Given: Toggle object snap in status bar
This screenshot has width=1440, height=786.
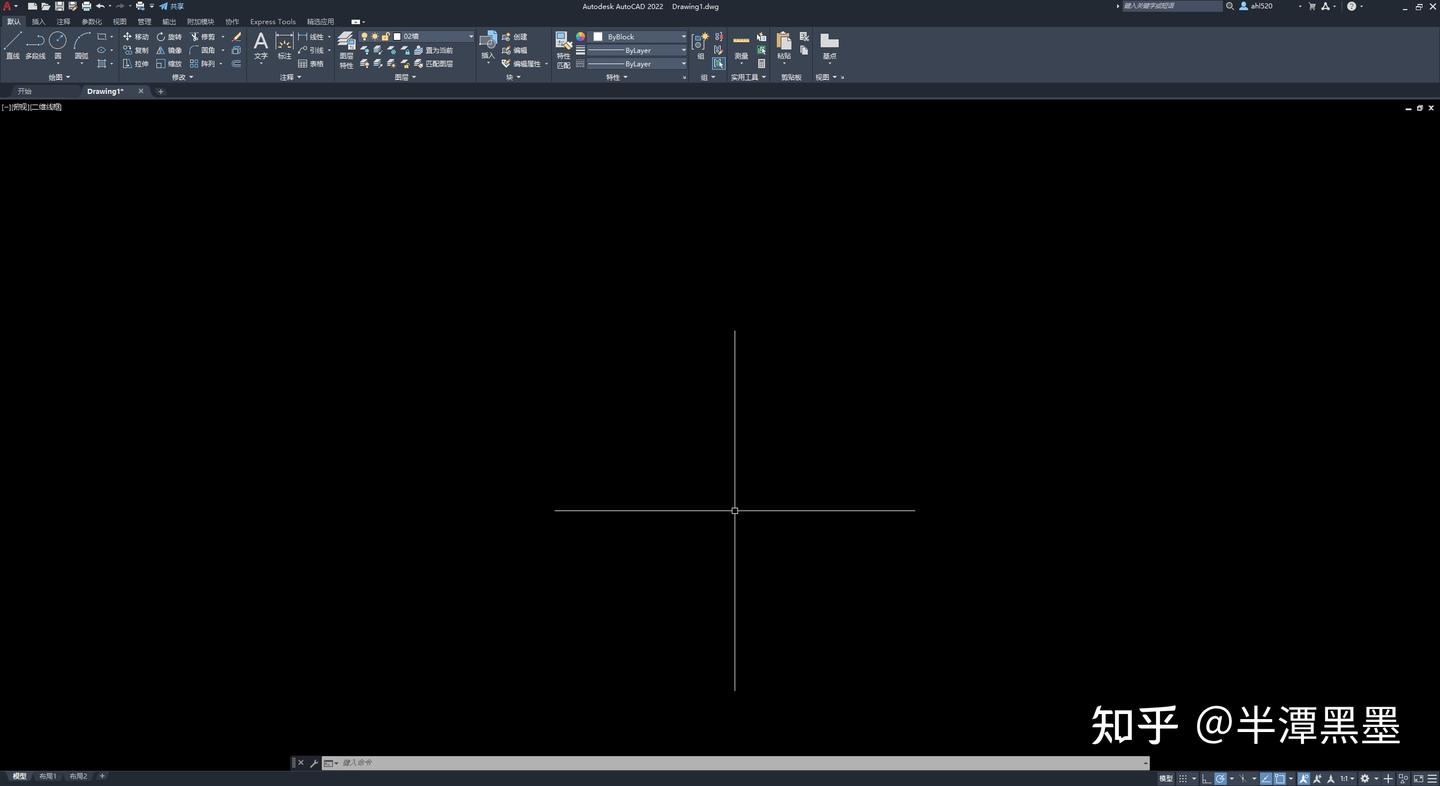Looking at the screenshot, I should click(1281, 777).
